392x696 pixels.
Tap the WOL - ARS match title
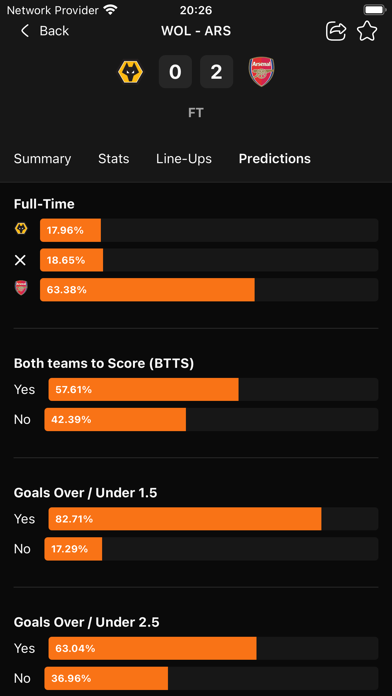point(196,31)
